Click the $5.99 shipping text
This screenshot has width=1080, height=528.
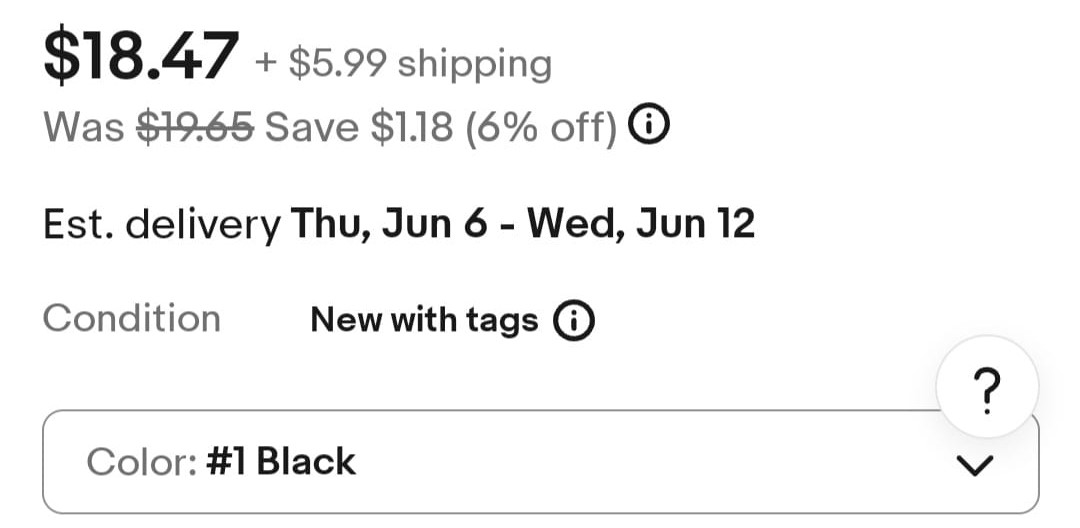[403, 63]
